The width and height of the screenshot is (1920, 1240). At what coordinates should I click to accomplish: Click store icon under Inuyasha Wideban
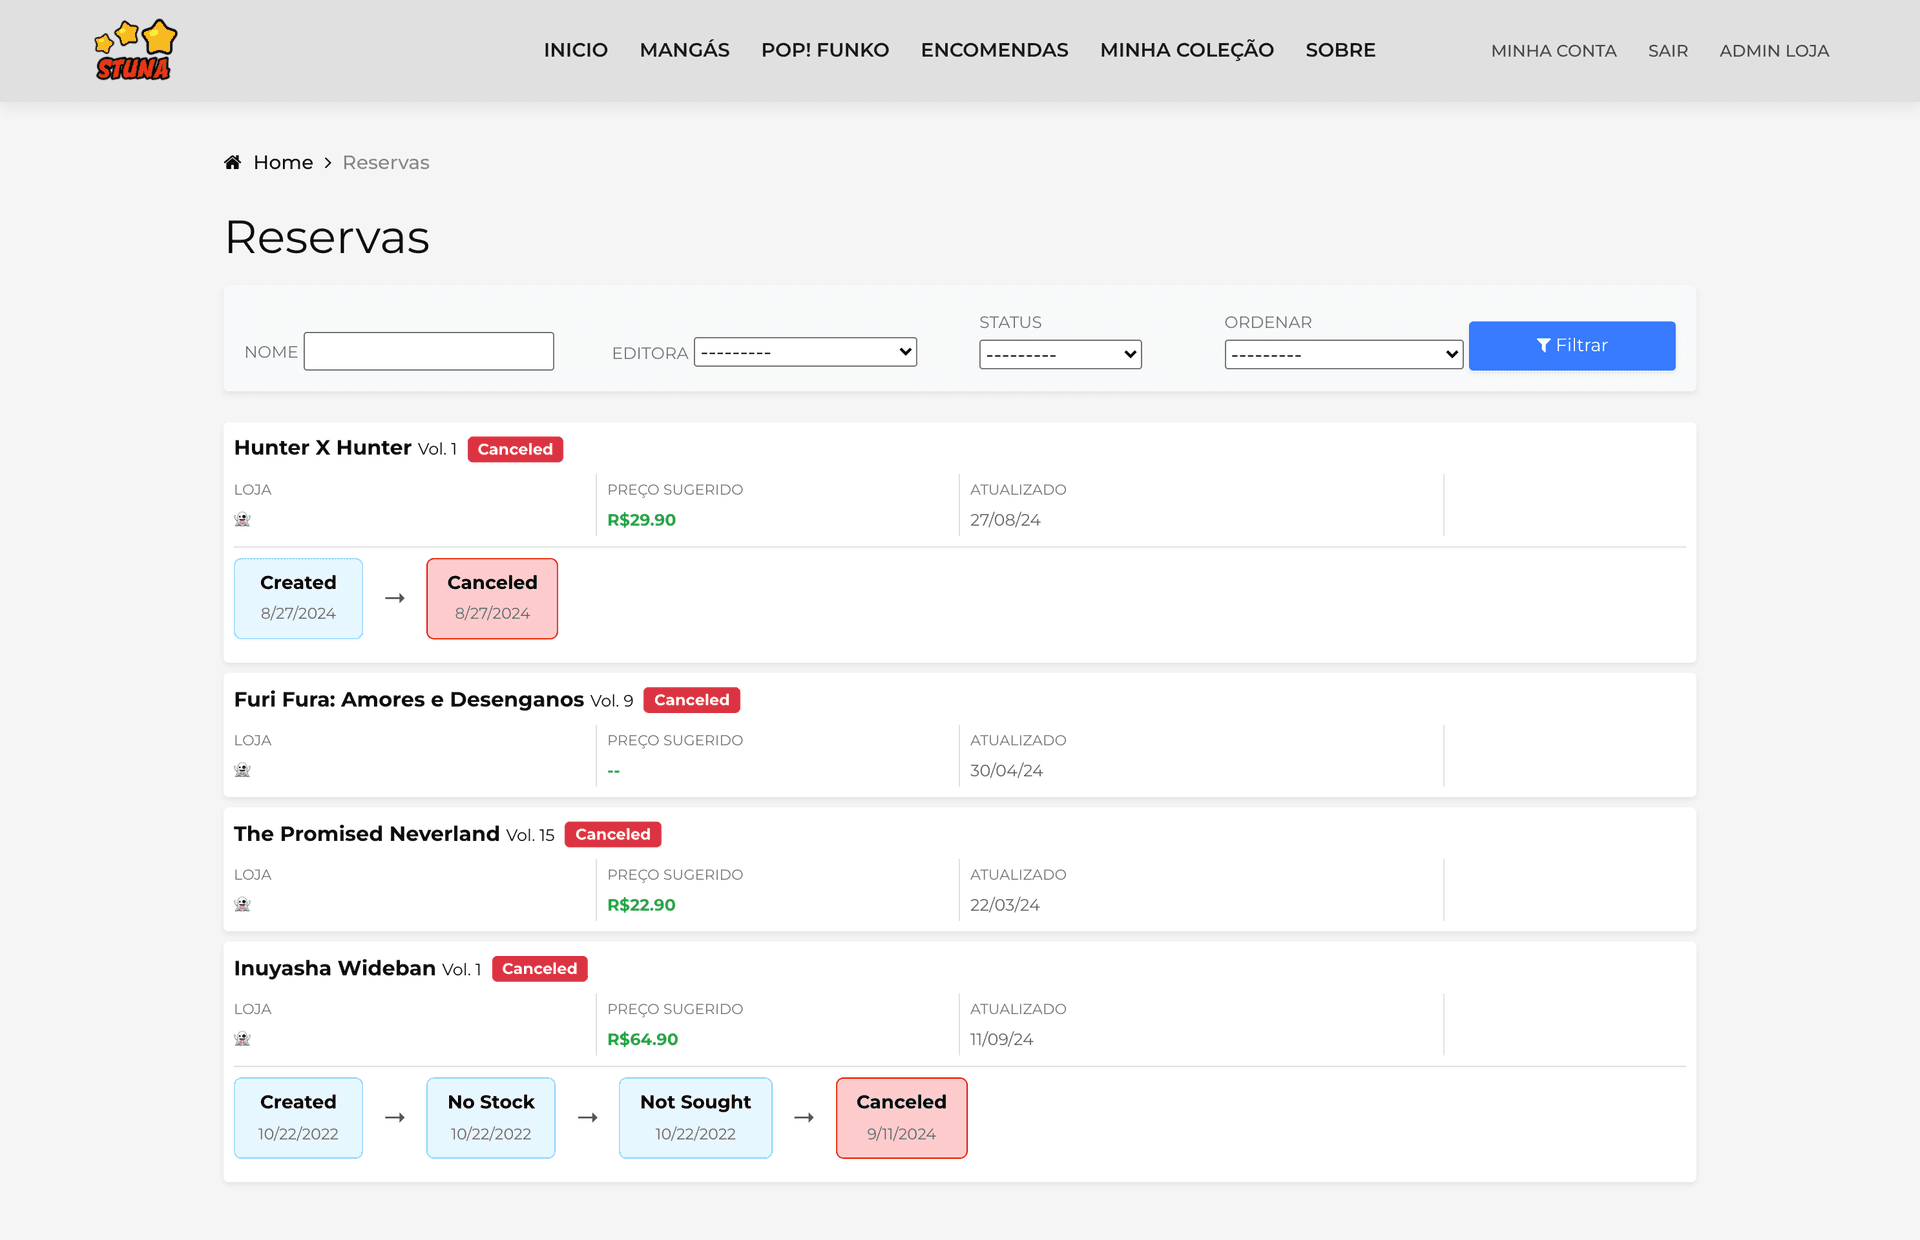pos(242,1040)
